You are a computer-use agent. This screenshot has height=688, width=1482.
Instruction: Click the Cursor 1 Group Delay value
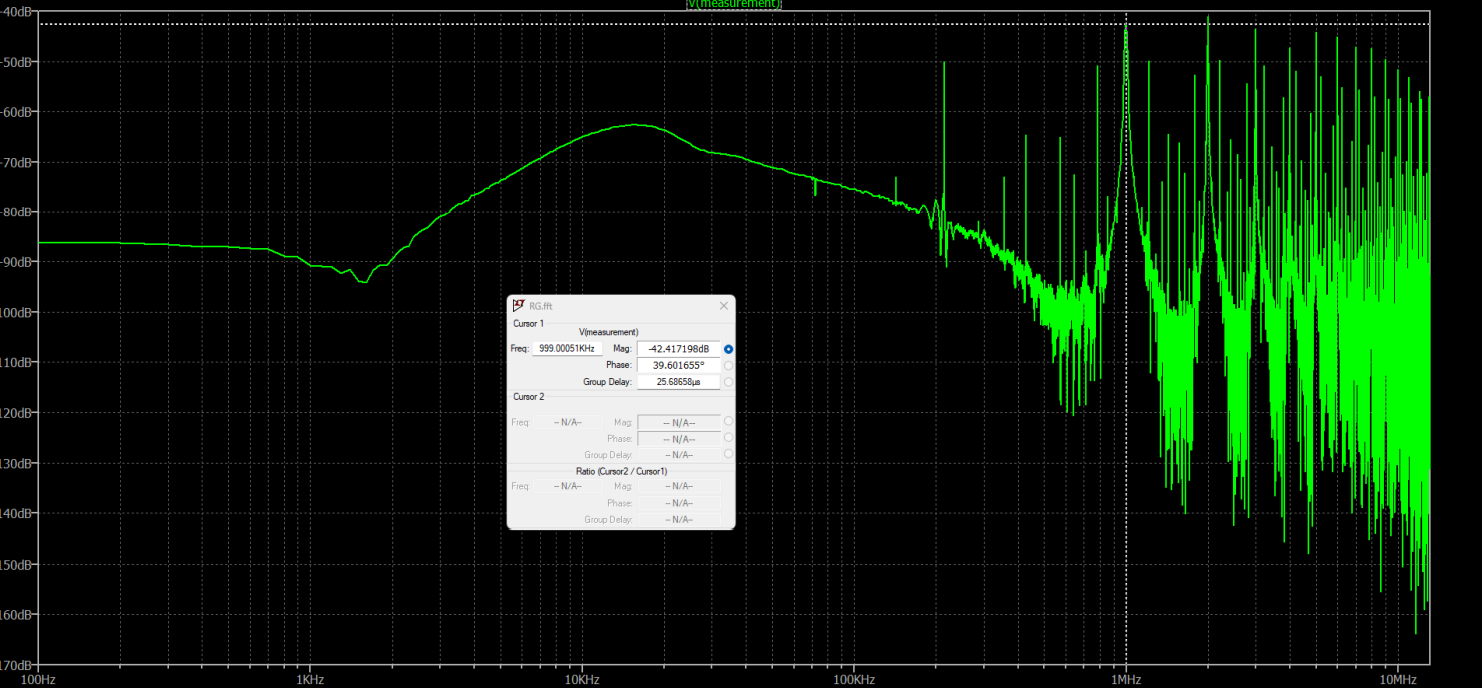pyautogui.click(x=678, y=382)
